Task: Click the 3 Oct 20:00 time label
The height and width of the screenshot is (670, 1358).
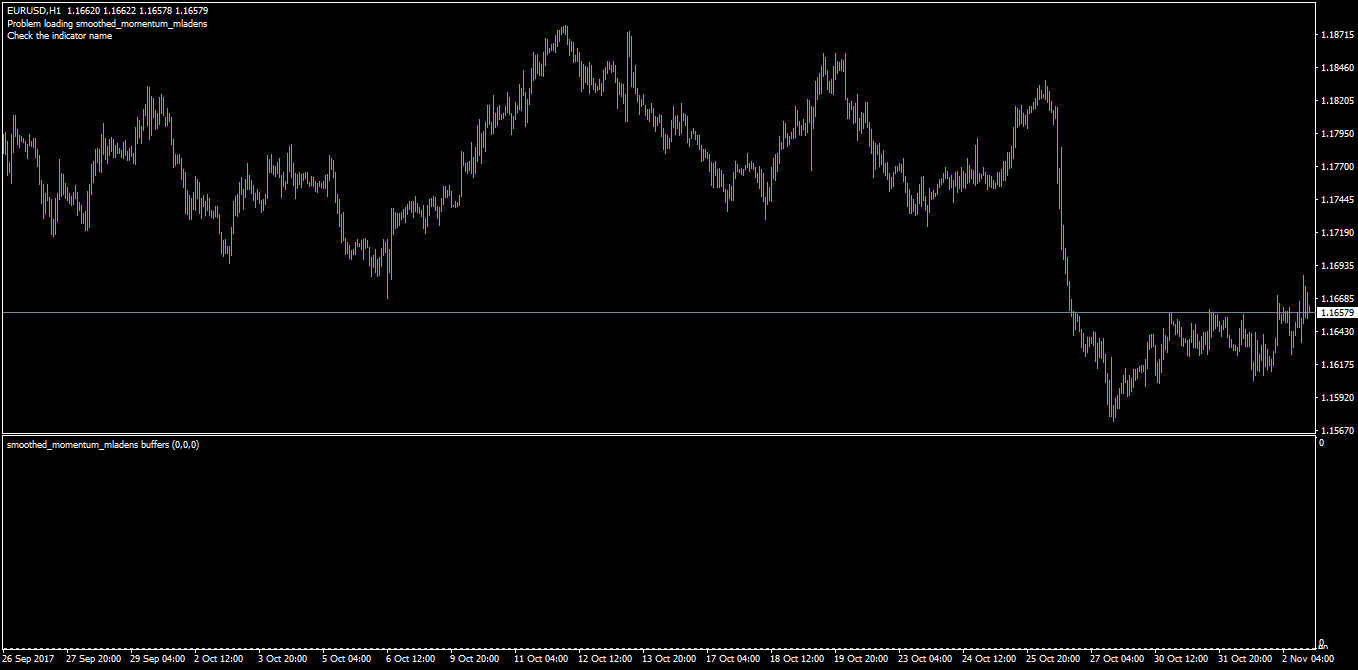Action: tap(283, 659)
